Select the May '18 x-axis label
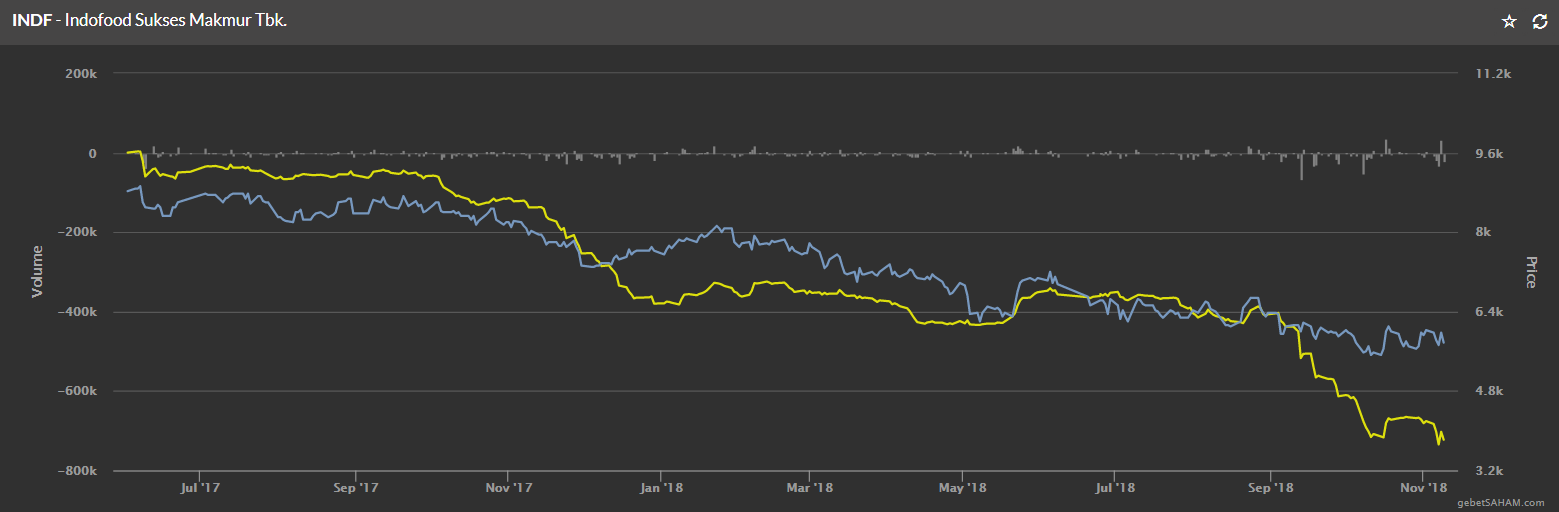Image resolution: width=1559 pixels, height=512 pixels. click(962, 488)
